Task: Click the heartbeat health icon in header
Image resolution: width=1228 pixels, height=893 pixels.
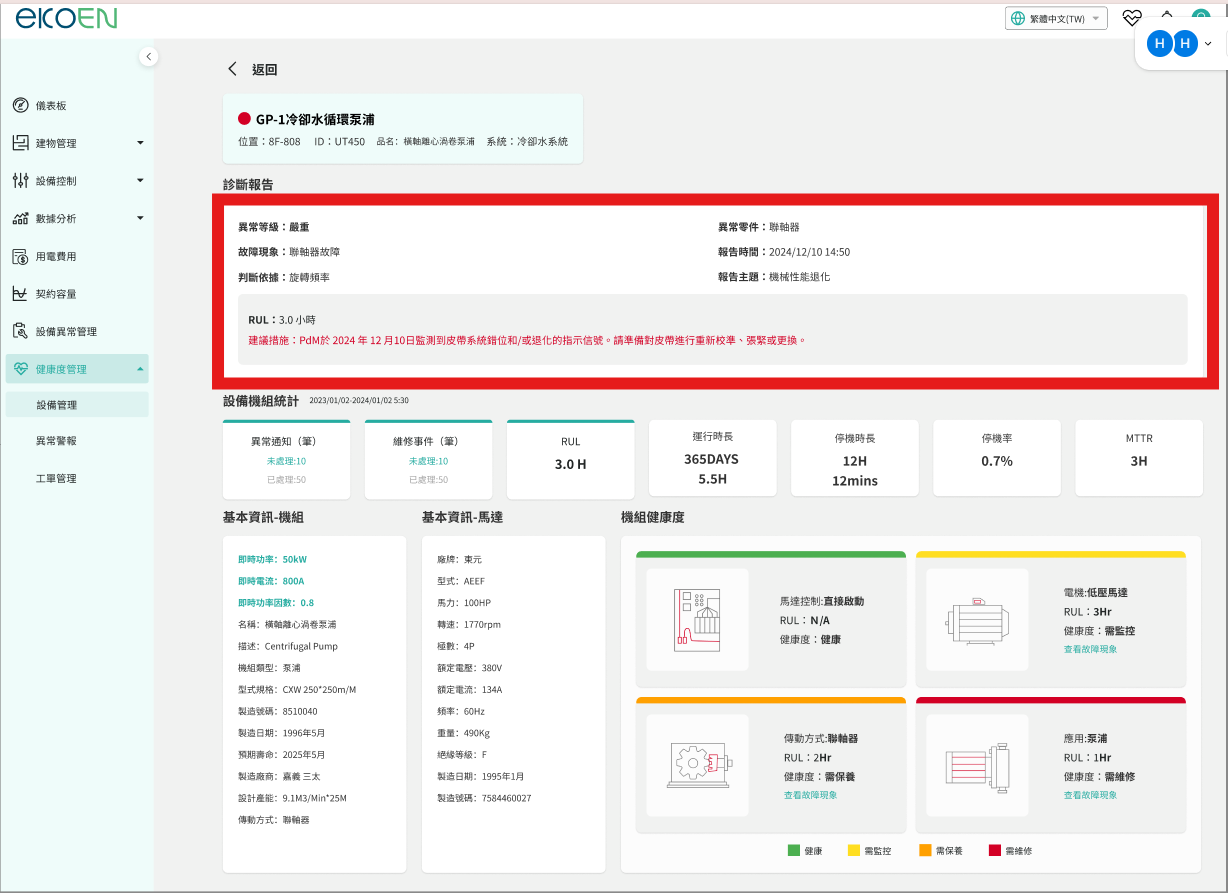Action: coord(1131,18)
